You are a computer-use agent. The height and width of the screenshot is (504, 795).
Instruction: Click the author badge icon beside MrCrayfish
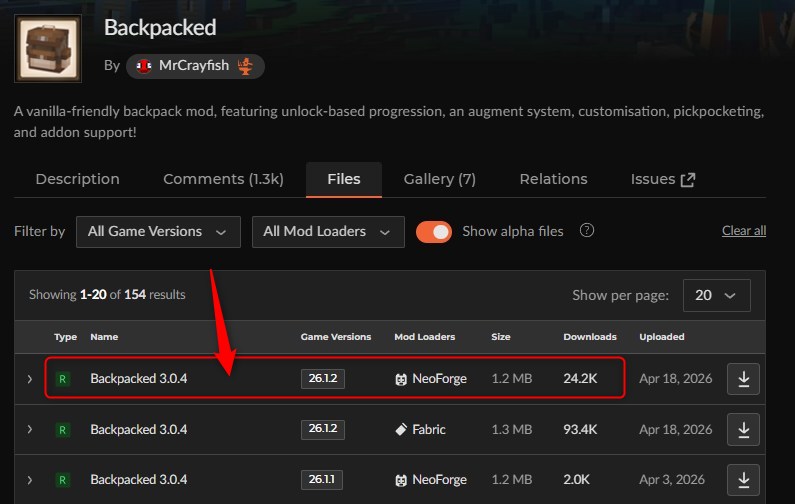pyautogui.click(x=246, y=66)
